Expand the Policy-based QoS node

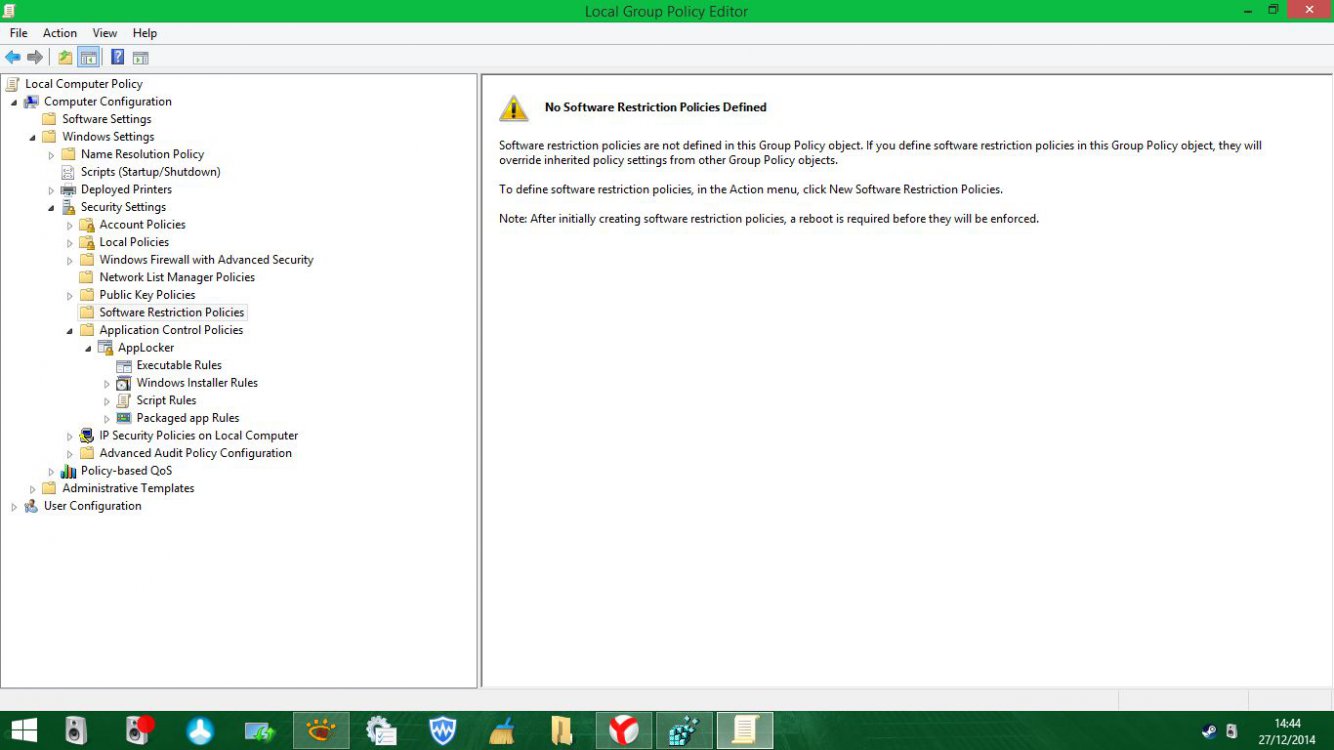(x=51, y=472)
